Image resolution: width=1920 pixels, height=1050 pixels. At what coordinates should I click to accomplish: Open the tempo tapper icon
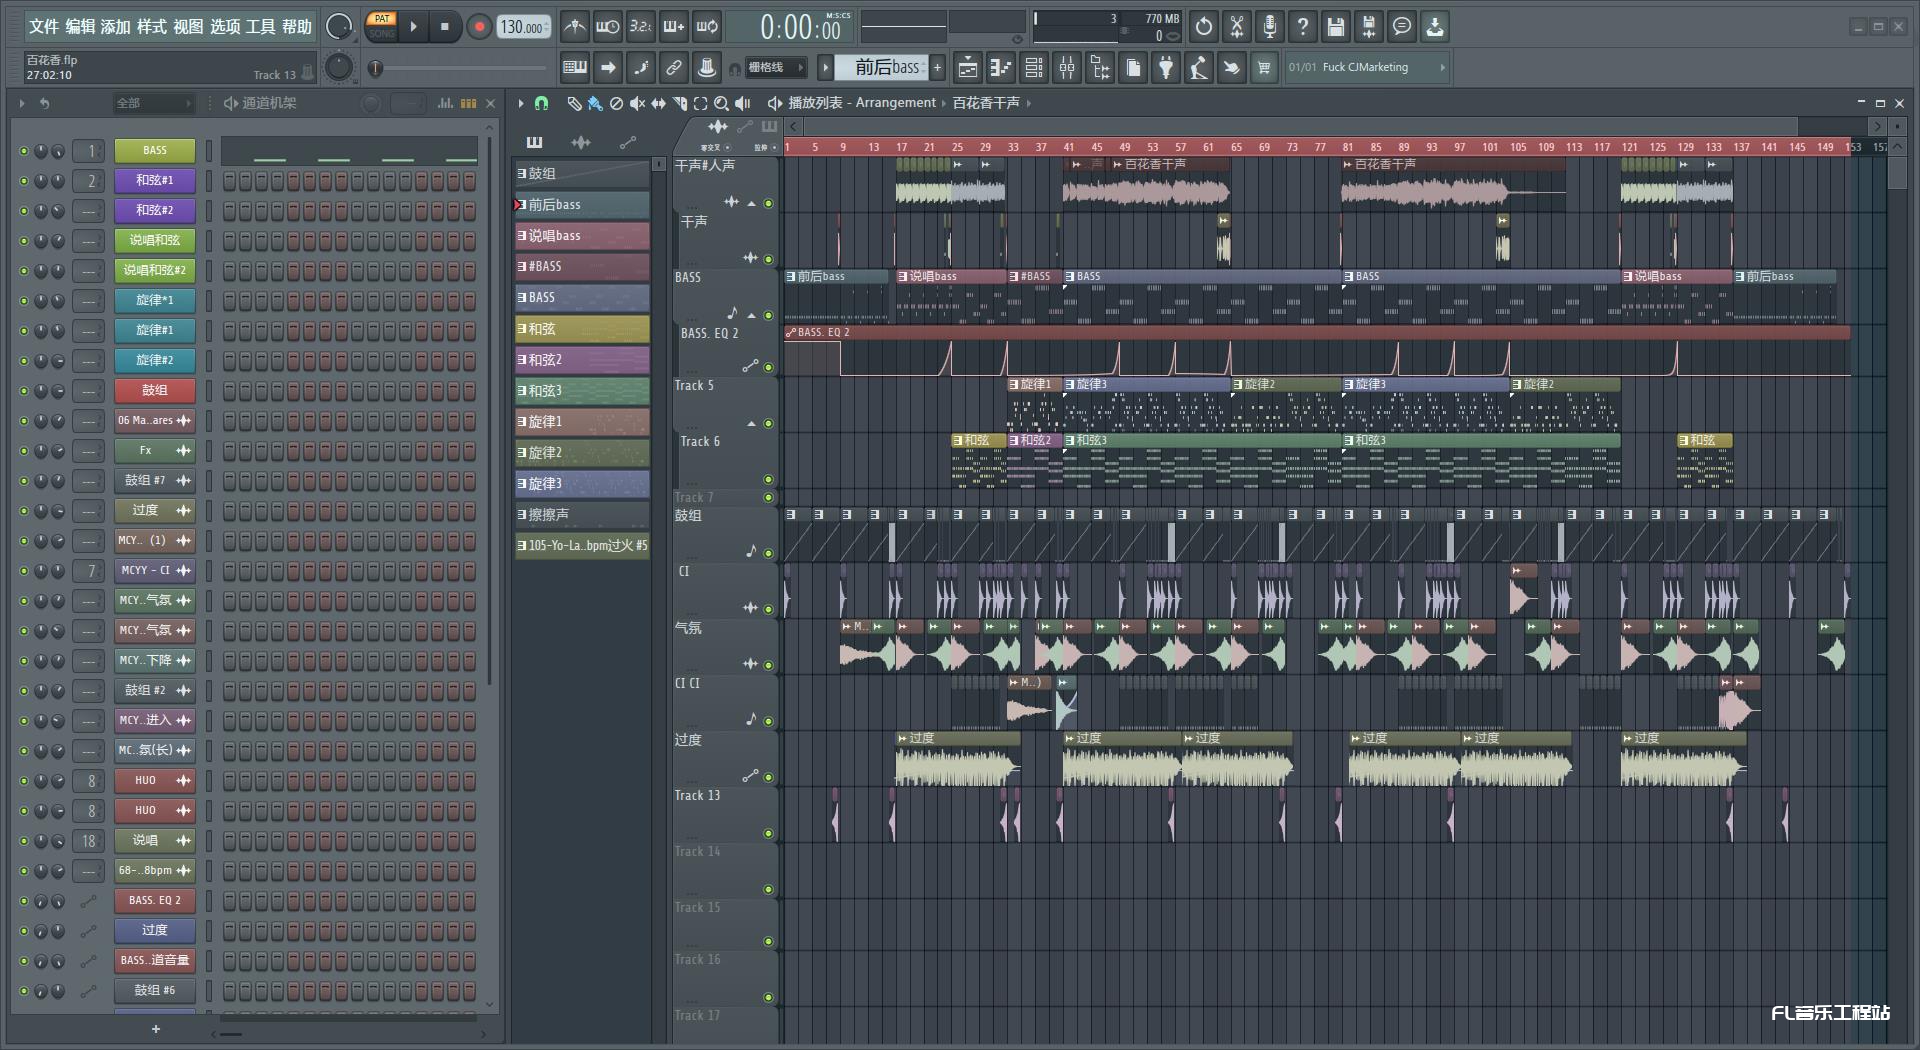point(1199,68)
